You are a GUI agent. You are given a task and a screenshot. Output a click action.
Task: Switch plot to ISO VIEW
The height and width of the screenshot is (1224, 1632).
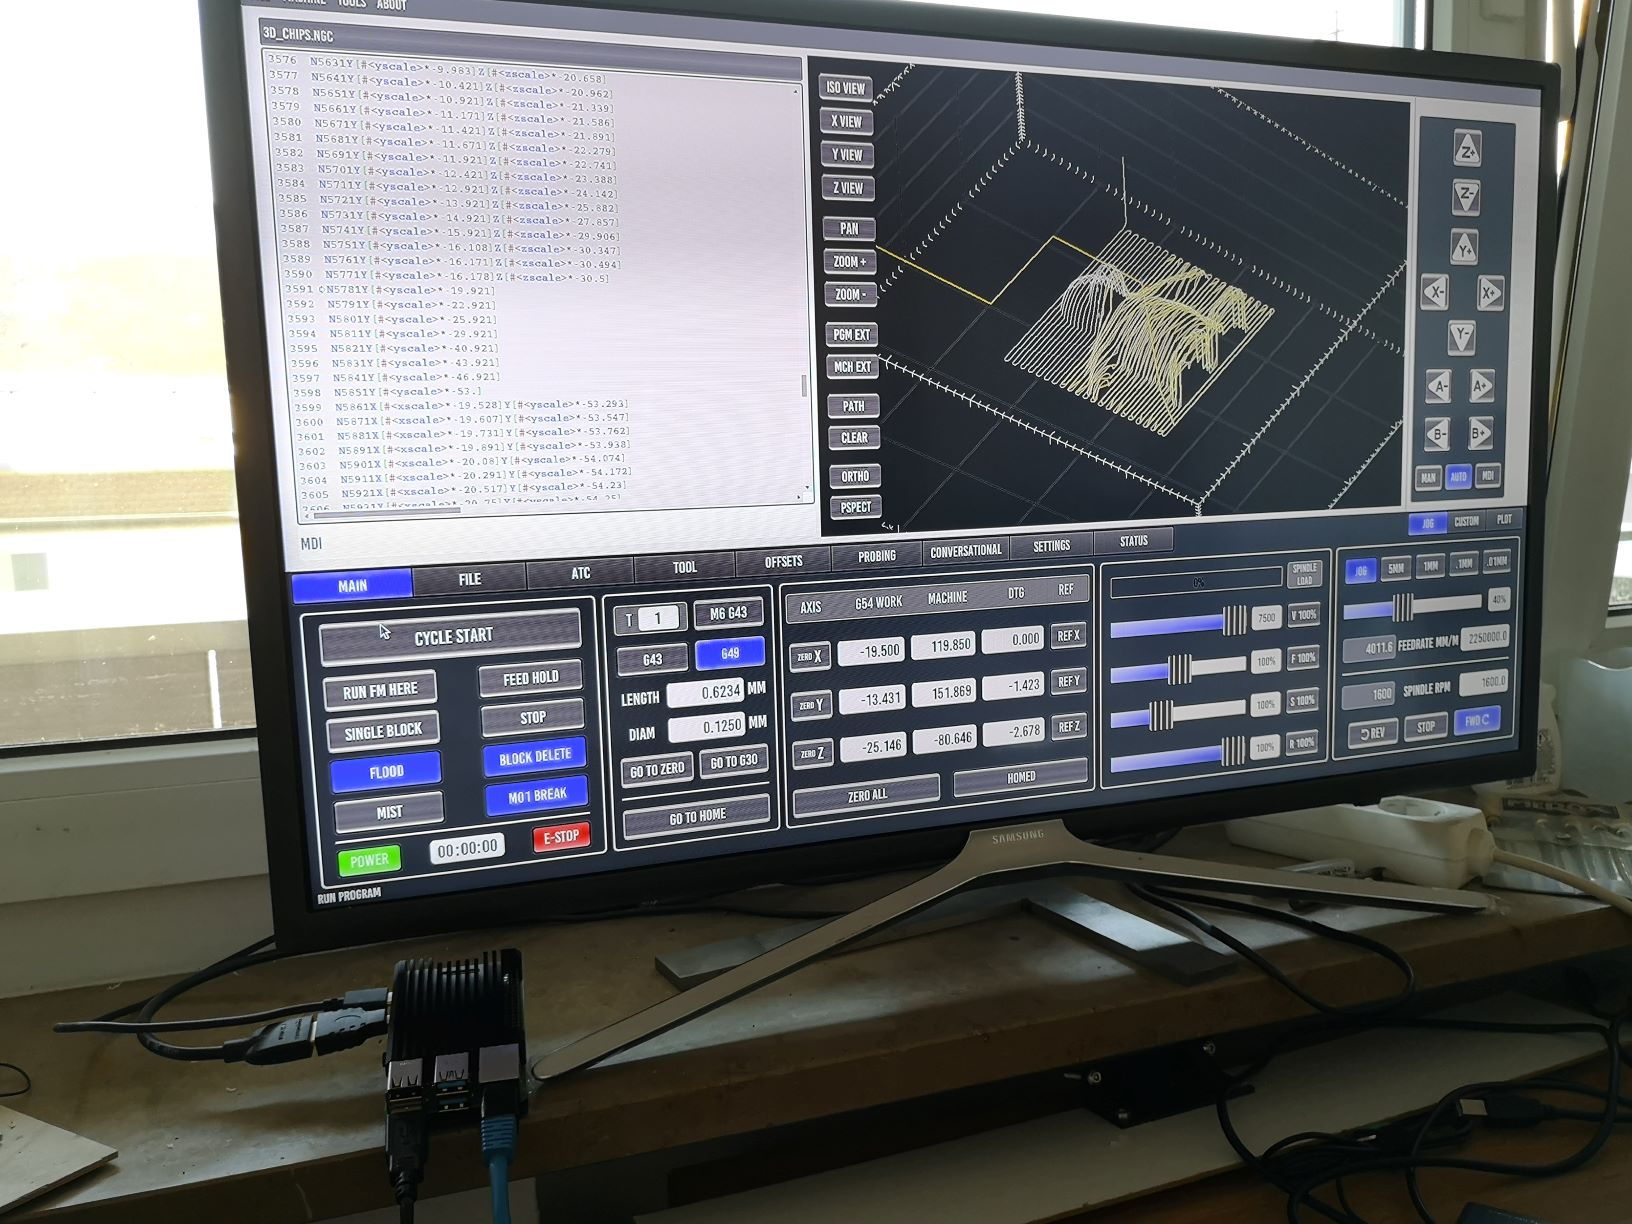pos(845,88)
